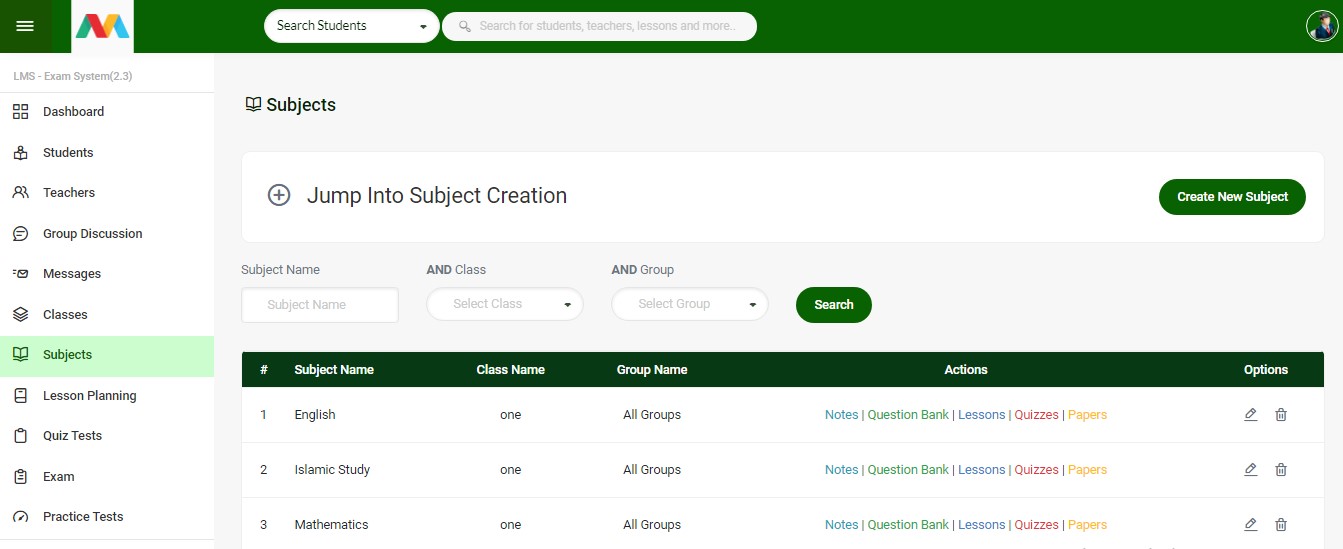Screen dimensions: 1343x549
Task: Open Lessons link for Mathematics
Action: (x=982, y=525)
